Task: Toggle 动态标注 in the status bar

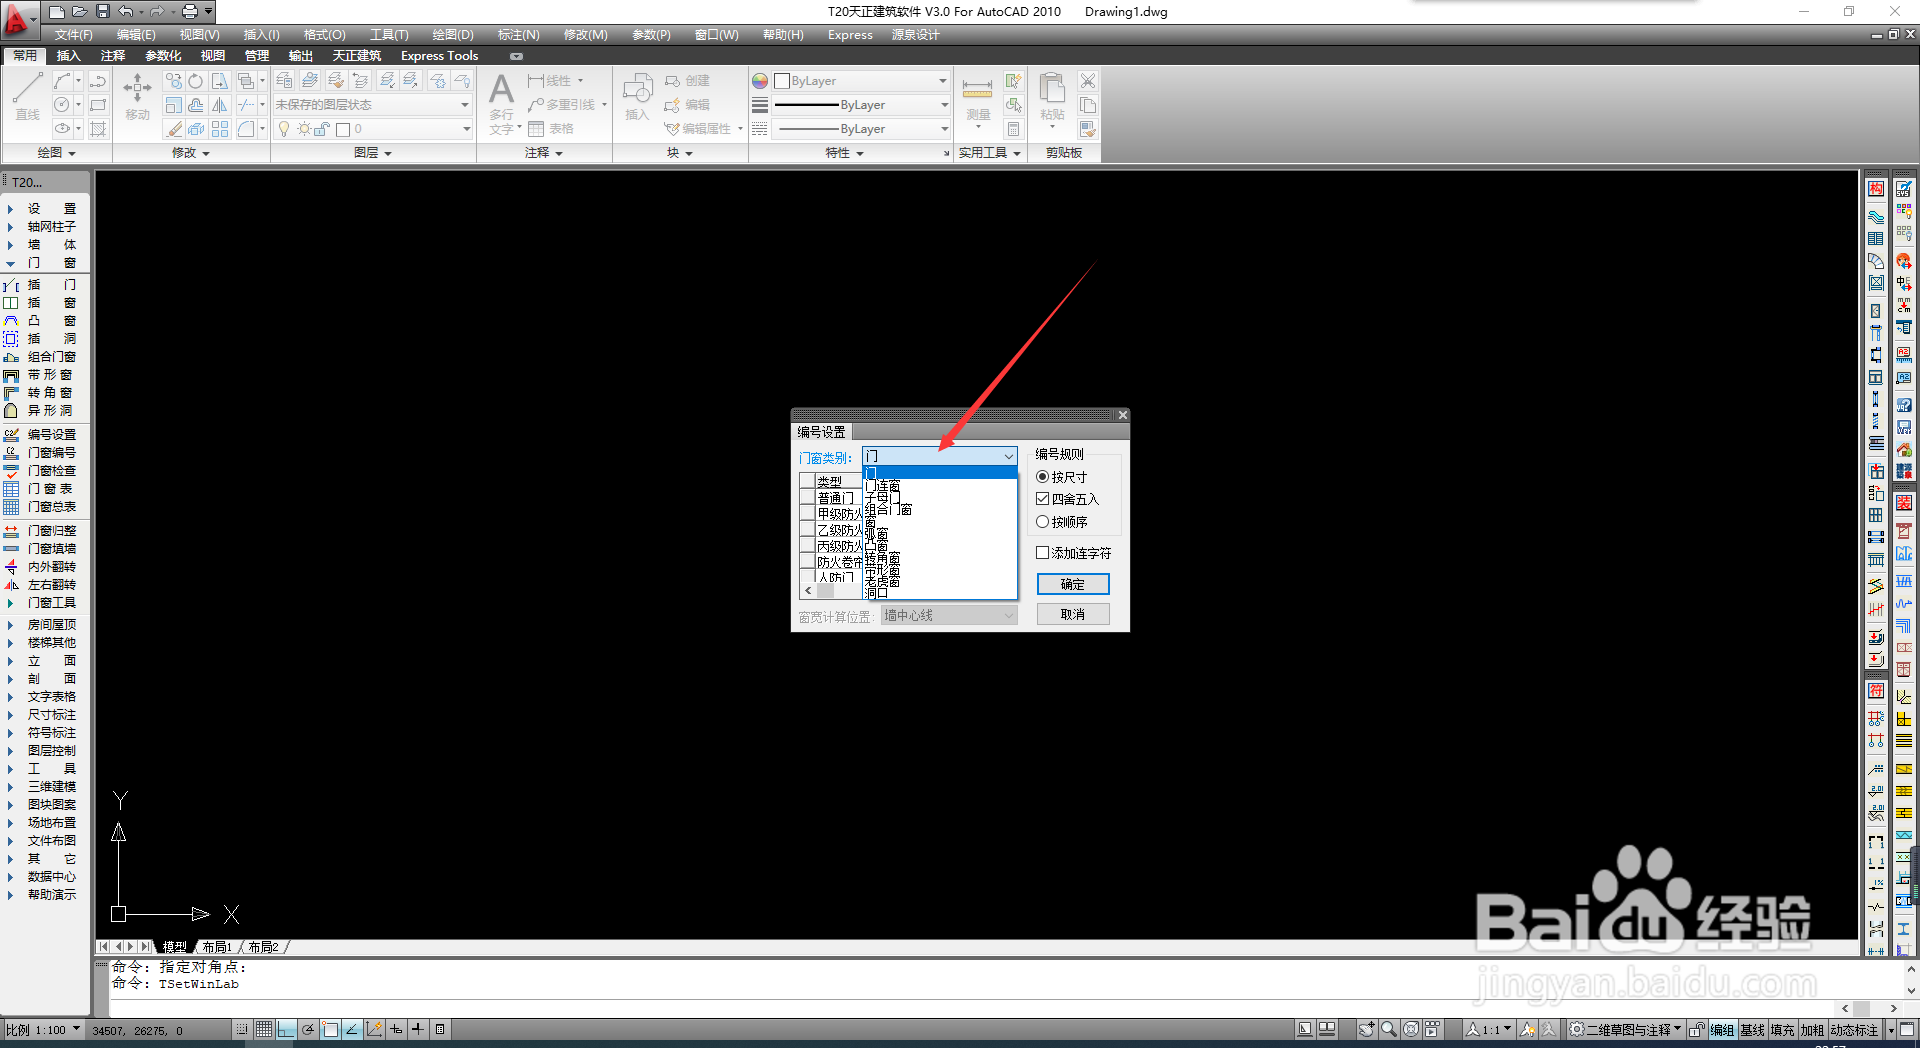Action: point(1855,1029)
